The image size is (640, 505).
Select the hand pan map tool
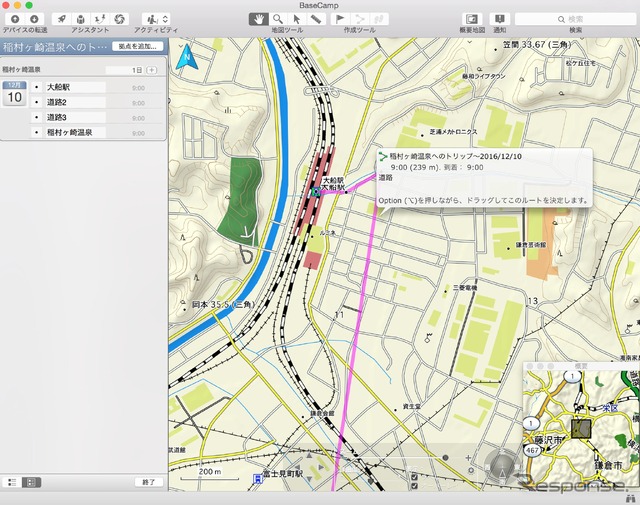(259, 19)
